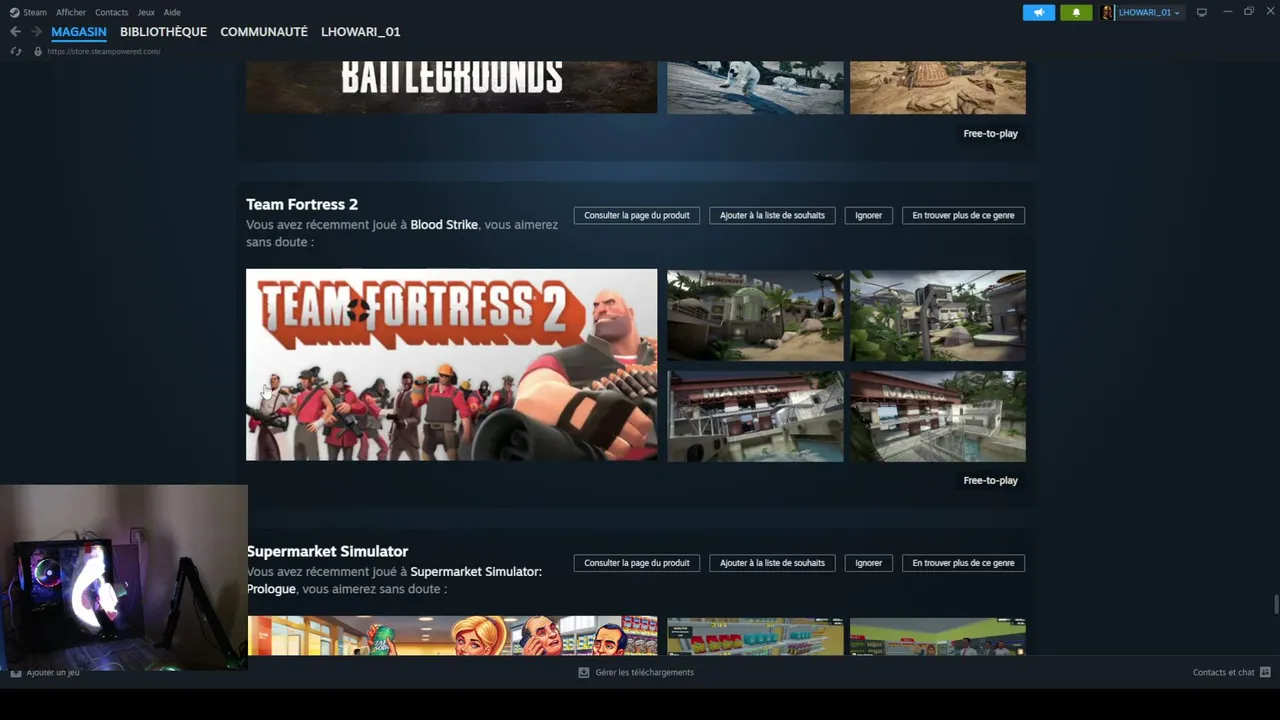Click the downloads icon in bottom bar
1280x720 pixels.
(584, 672)
